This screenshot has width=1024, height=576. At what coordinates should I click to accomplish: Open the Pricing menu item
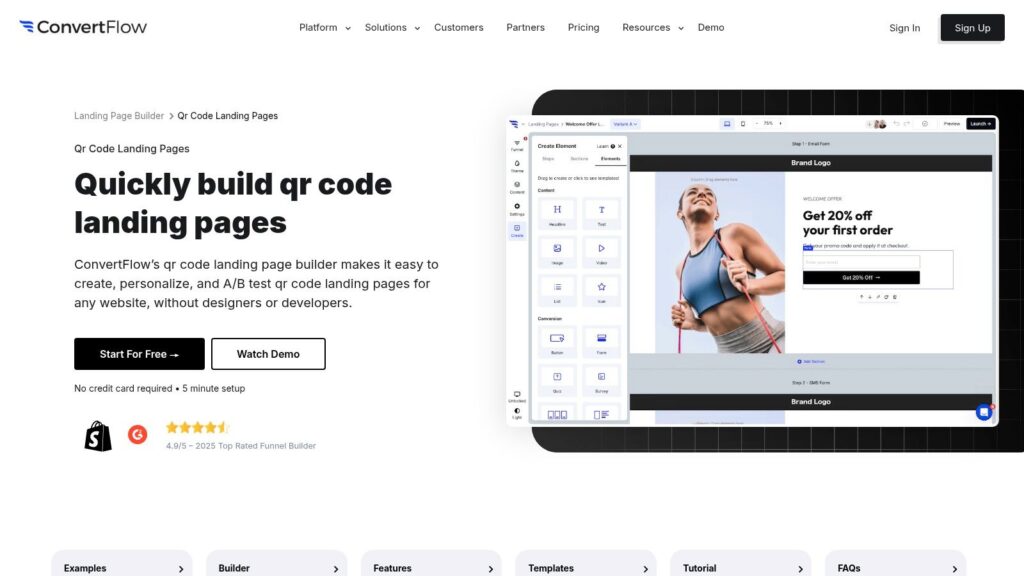[x=583, y=28]
